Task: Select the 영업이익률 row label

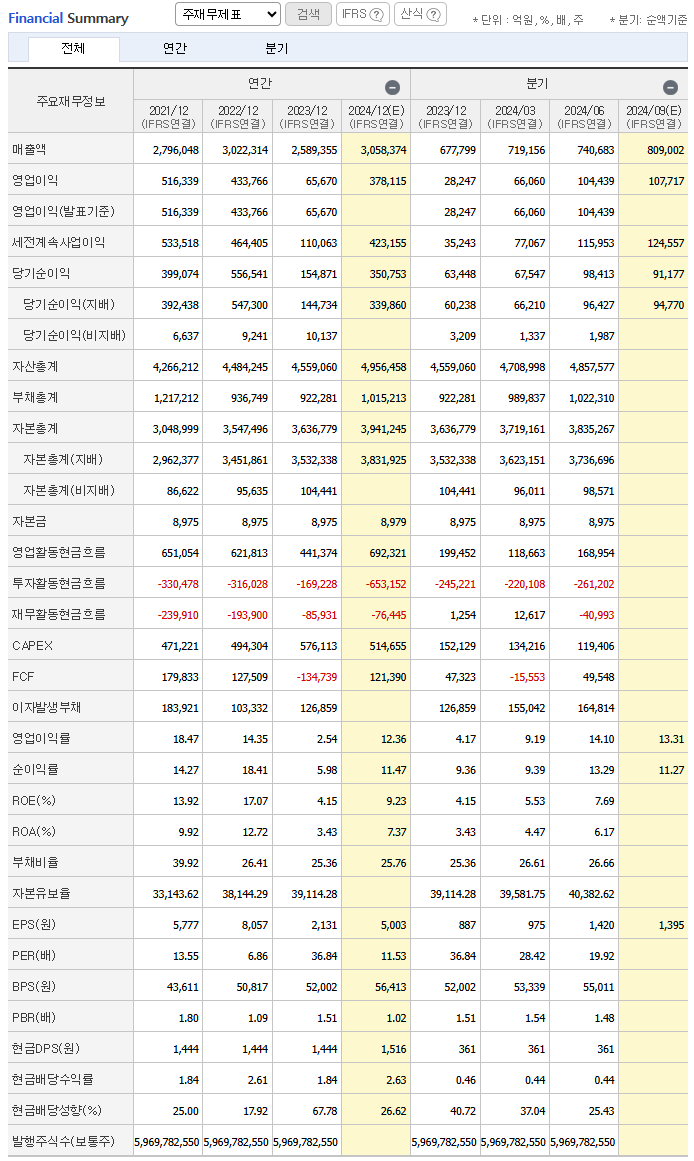Action: click(41, 738)
